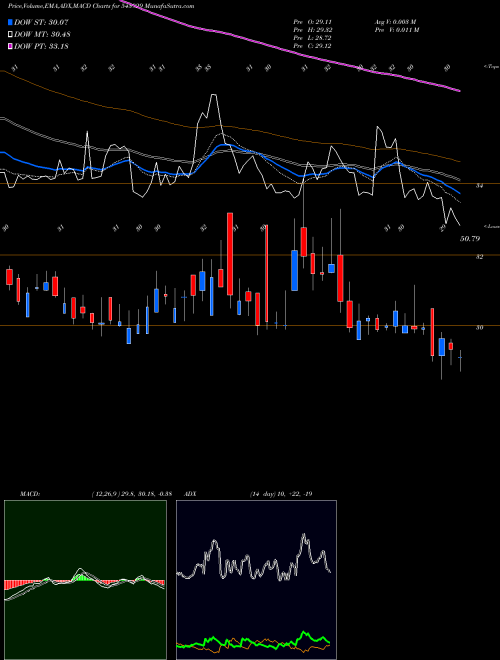Click the 'Pre O: 29.11' open value

click(313, 22)
